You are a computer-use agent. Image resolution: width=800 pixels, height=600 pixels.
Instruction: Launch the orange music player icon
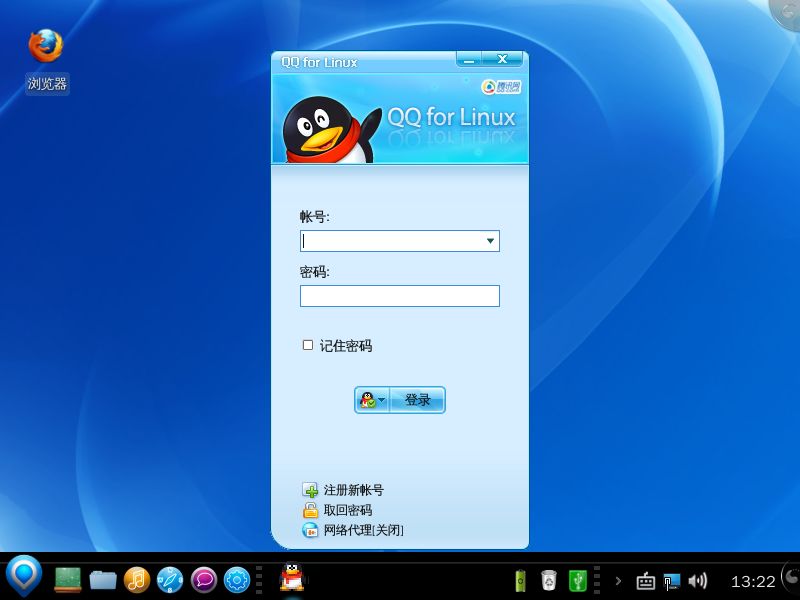pyautogui.click(x=137, y=580)
